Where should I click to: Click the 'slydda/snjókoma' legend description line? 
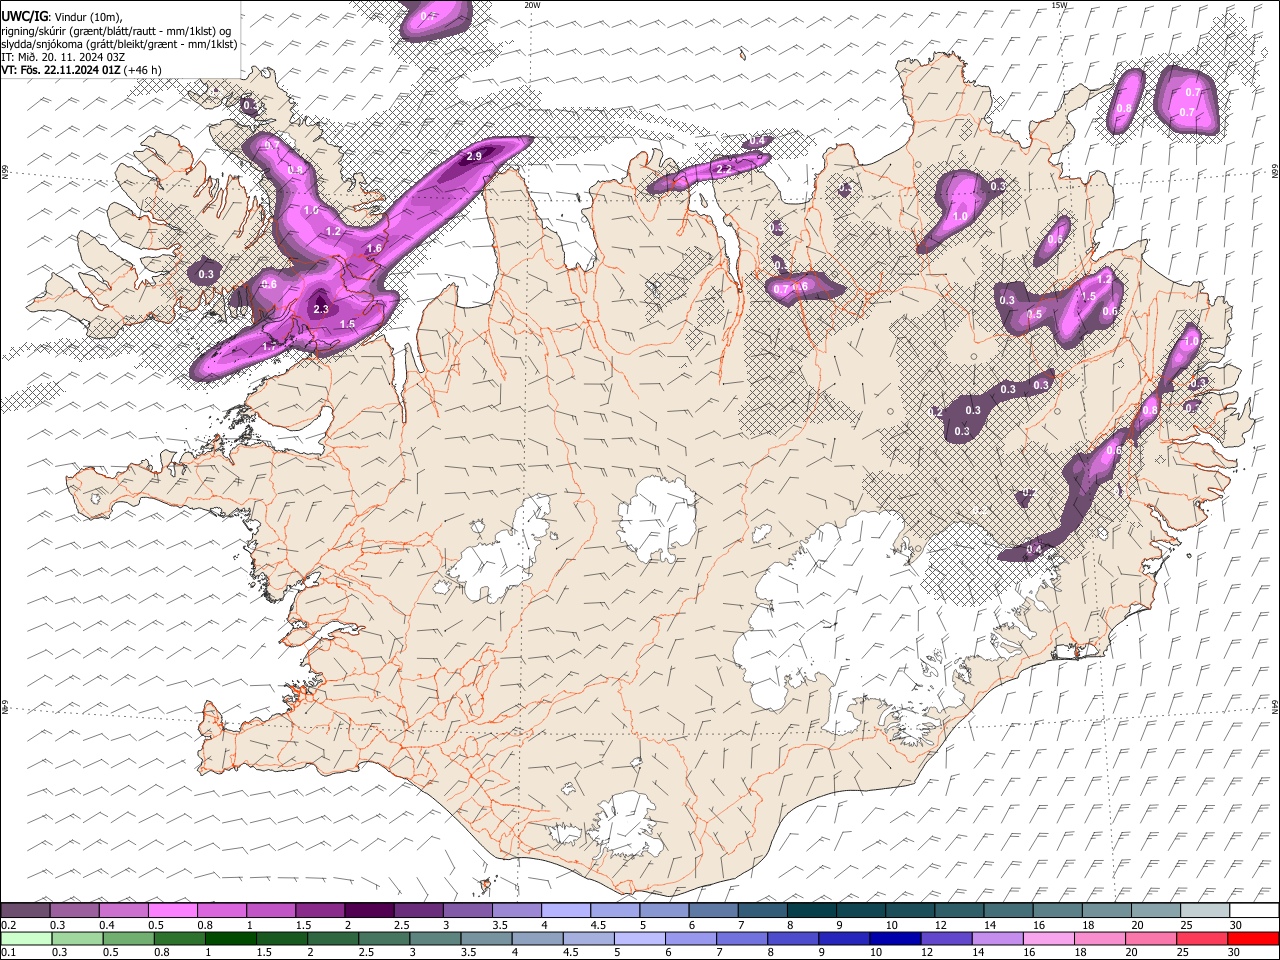pos(119,44)
